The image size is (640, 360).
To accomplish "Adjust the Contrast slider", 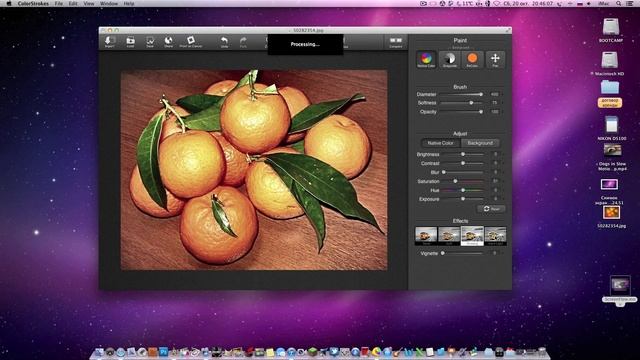I will [x=463, y=163].
